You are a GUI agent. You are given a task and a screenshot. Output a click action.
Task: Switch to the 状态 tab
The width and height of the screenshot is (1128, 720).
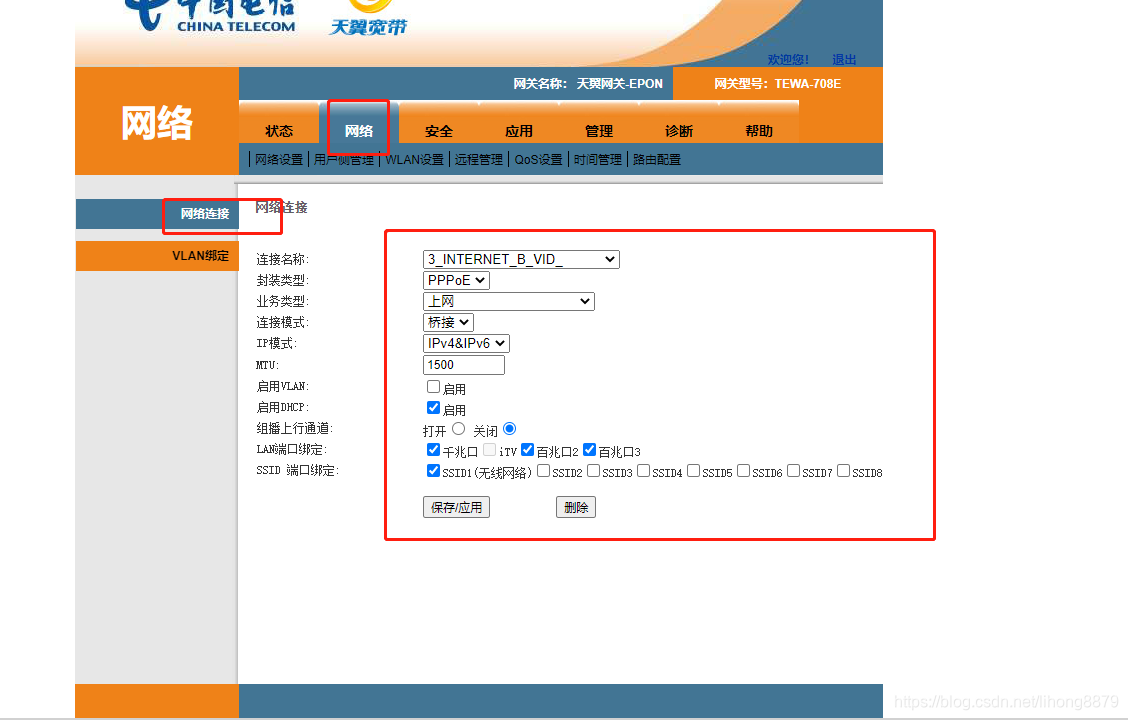pyautogui.click(x=279, y=129)
